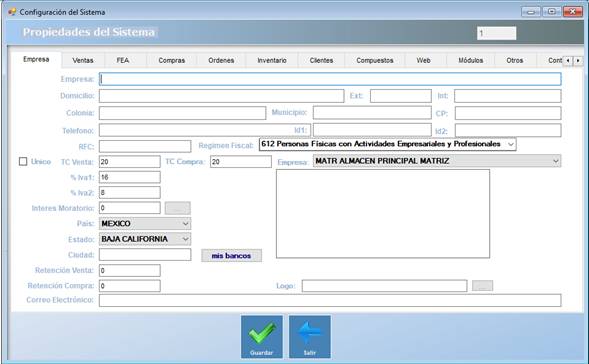Minimize the Configuración del Sistema window
Screen dimensions: 589x364
[531, 12]
